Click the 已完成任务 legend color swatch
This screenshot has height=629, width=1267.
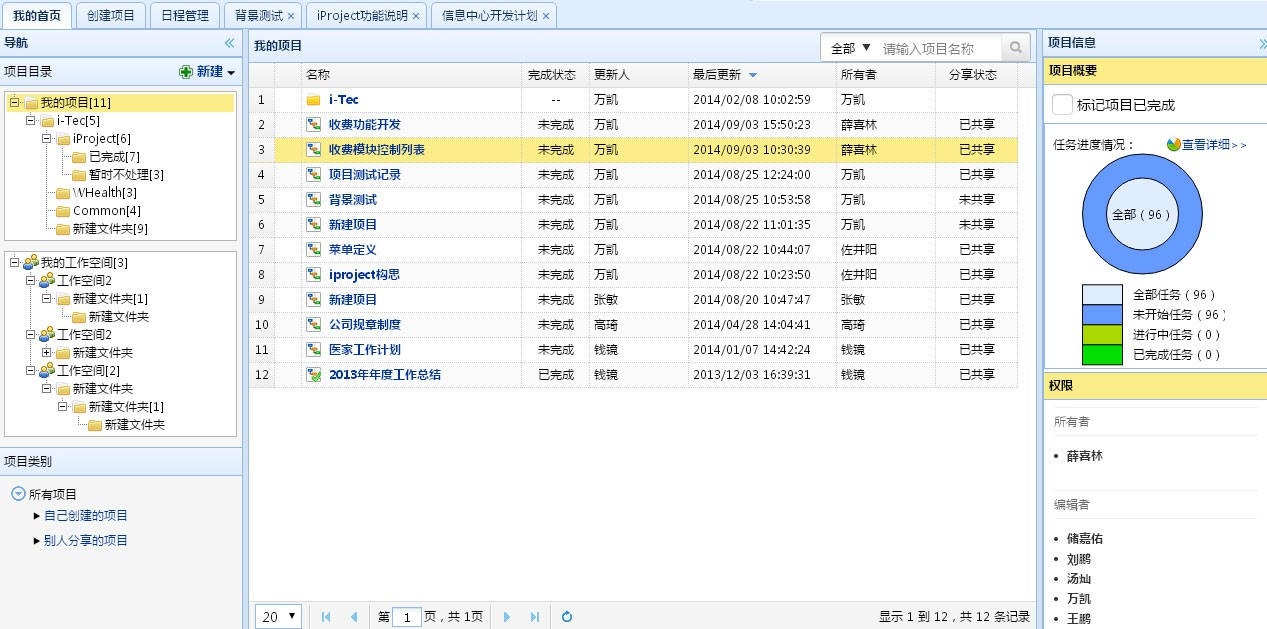[x=1102, y=355]
